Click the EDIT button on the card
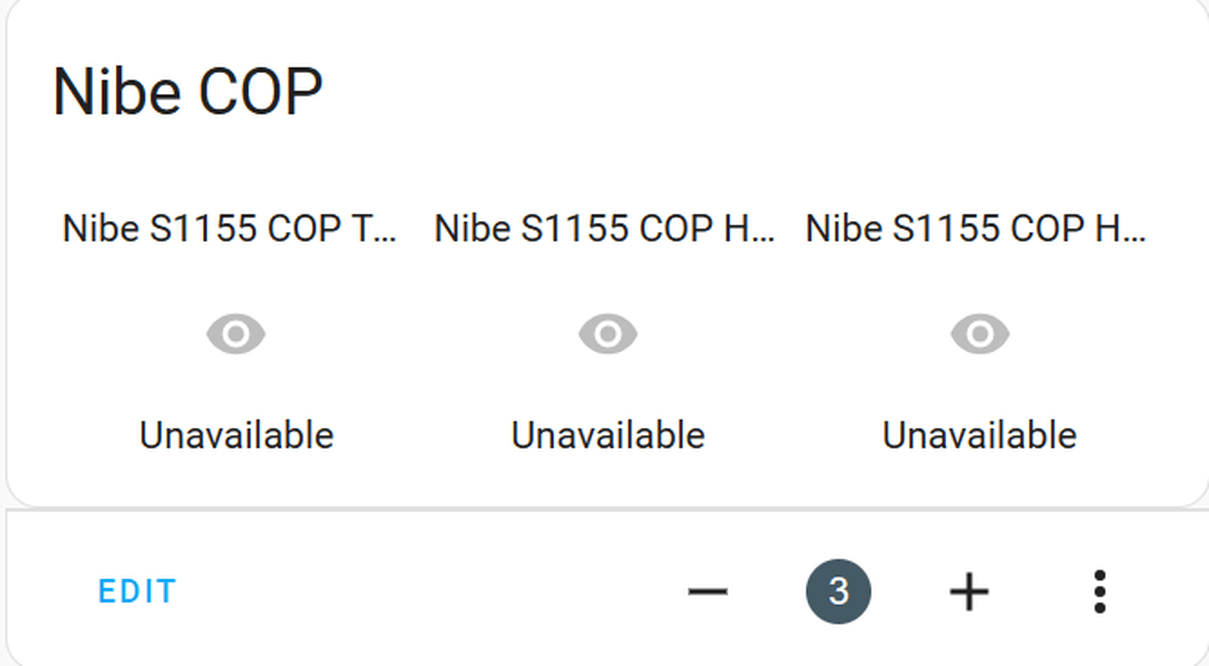Image resolution: width=1209 pixels, height=666 pixels. coord(137,592)
